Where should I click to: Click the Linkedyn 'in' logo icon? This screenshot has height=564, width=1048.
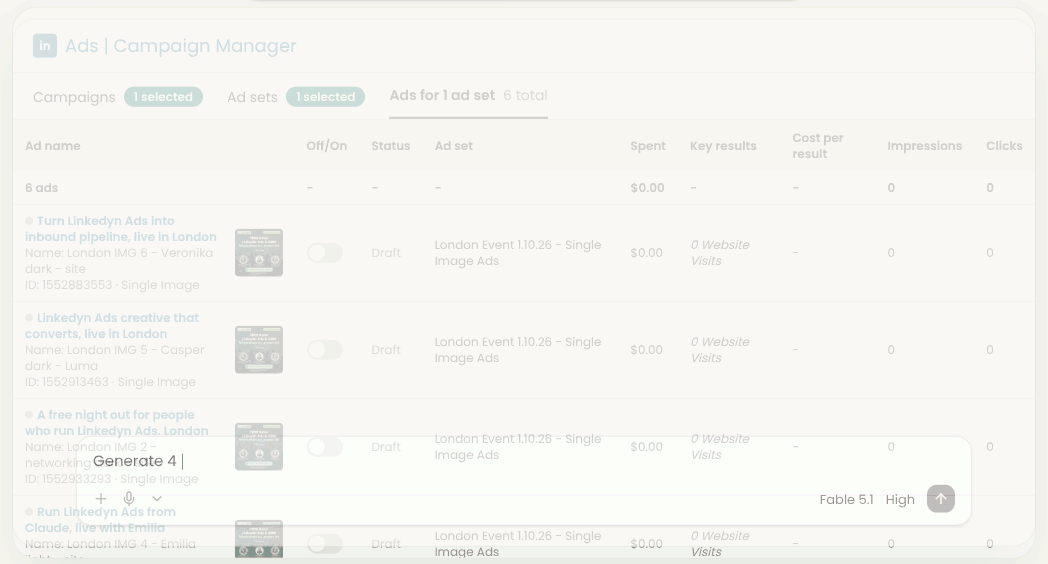point(45,46)
